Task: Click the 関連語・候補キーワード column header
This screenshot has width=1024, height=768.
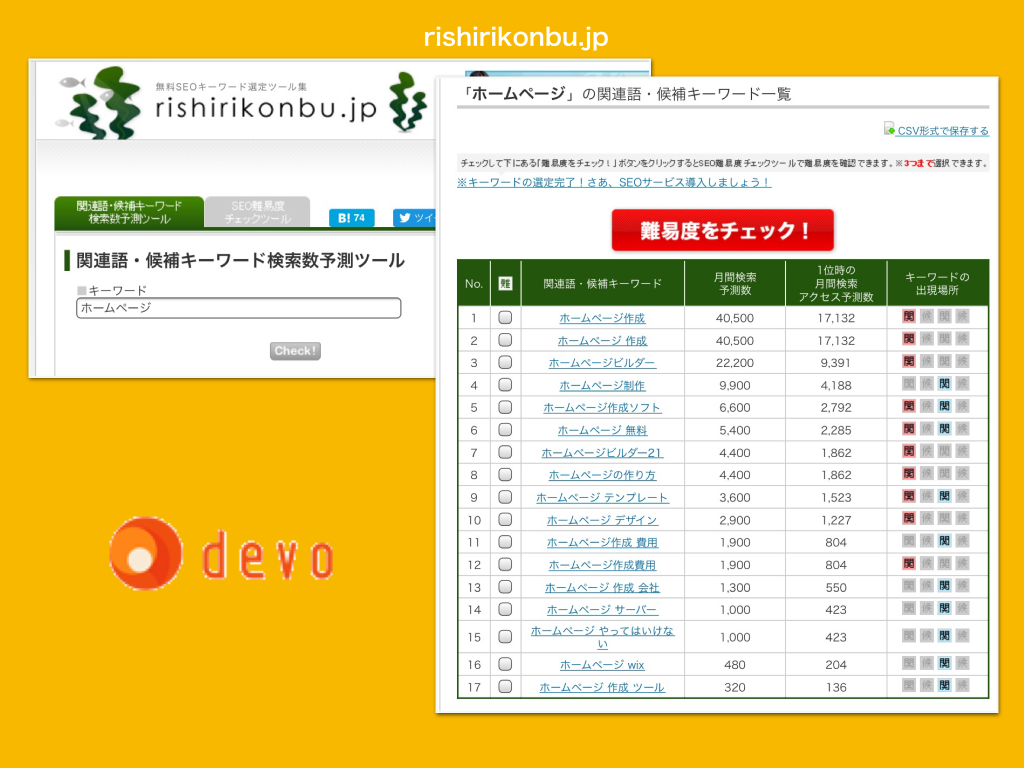Action: [602, 283]
